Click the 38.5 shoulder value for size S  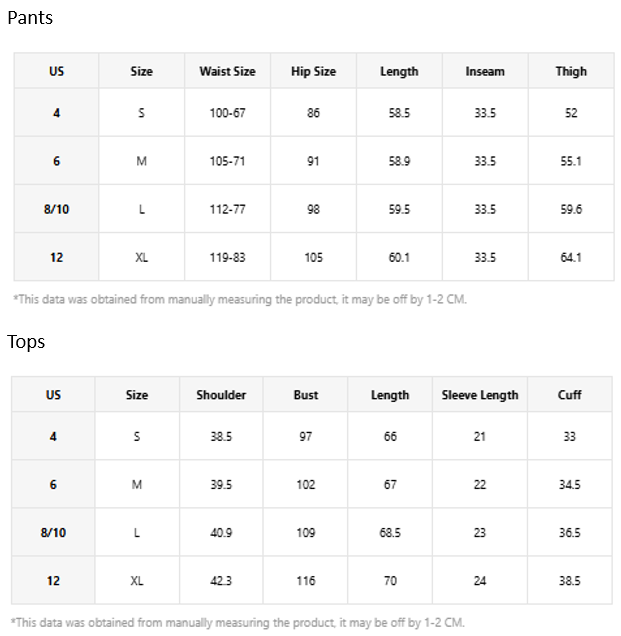(221, 436)
